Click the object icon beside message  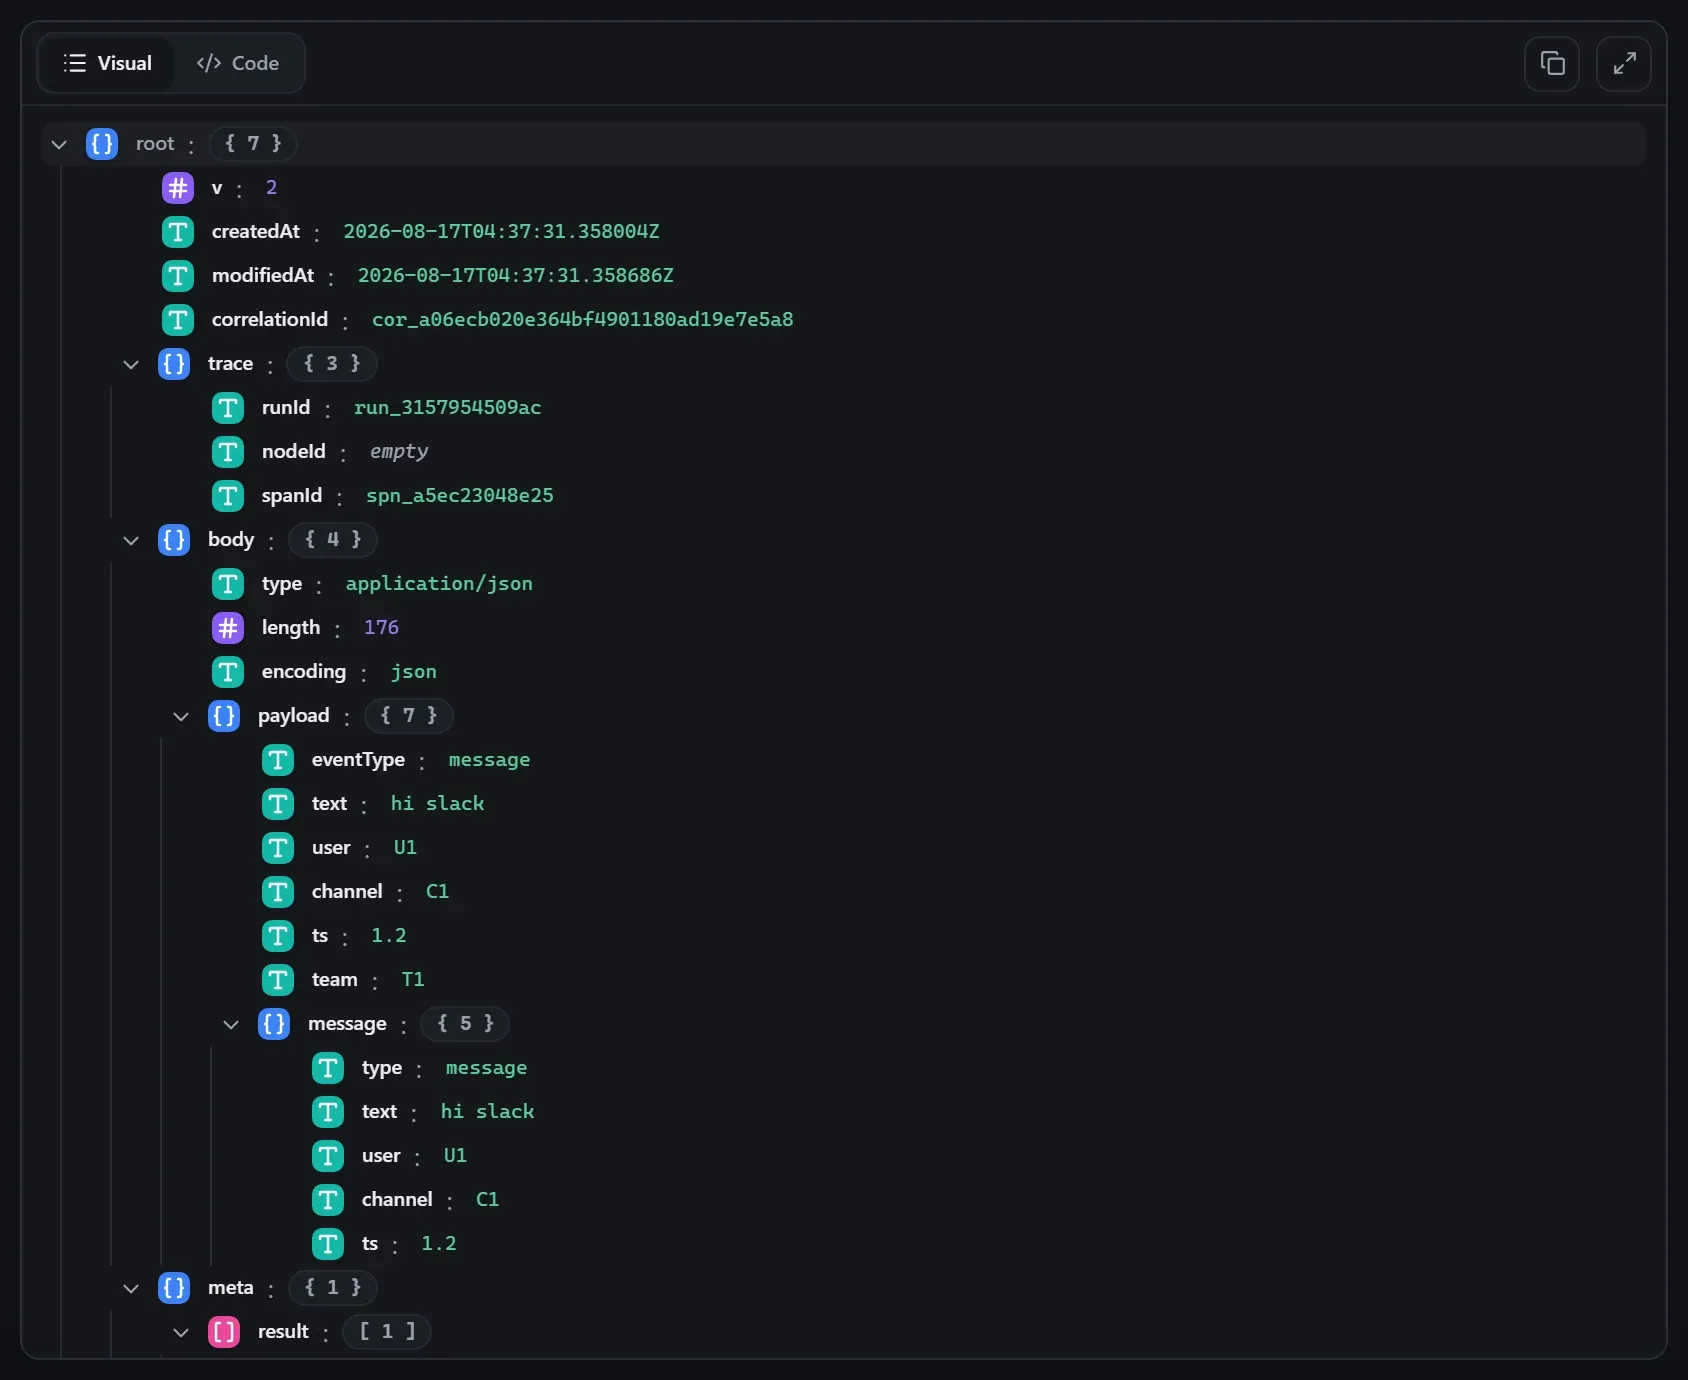(x=274, y=1024)
